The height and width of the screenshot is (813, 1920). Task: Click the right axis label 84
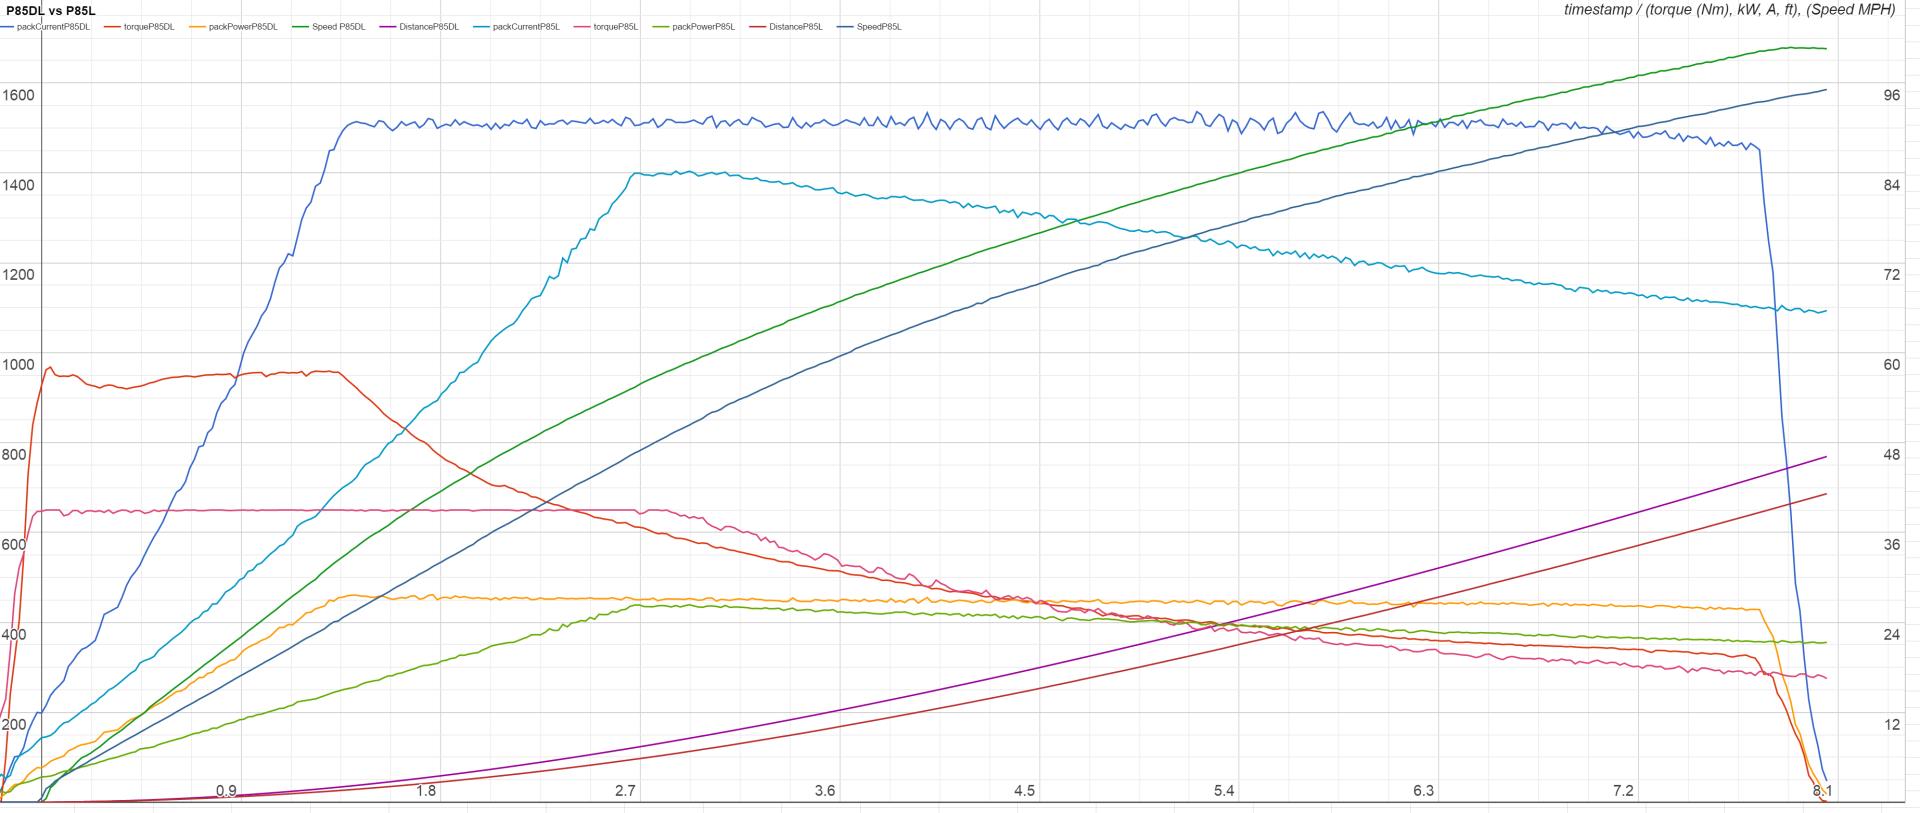[x=1892, y=185]
